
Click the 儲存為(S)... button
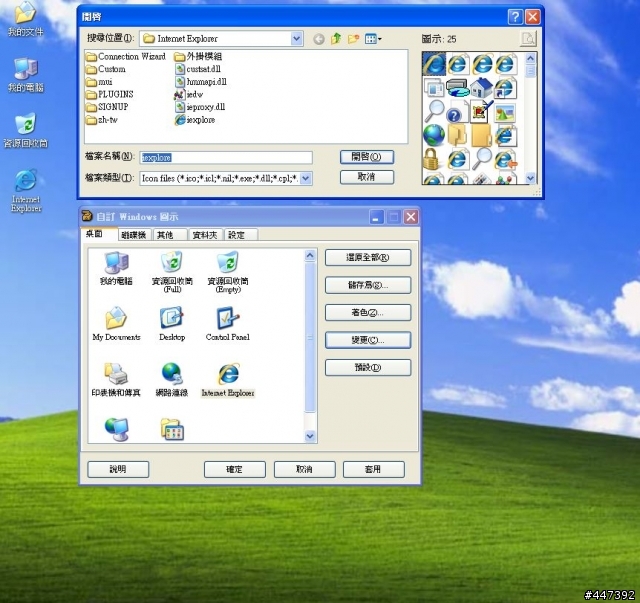[368, 285]
